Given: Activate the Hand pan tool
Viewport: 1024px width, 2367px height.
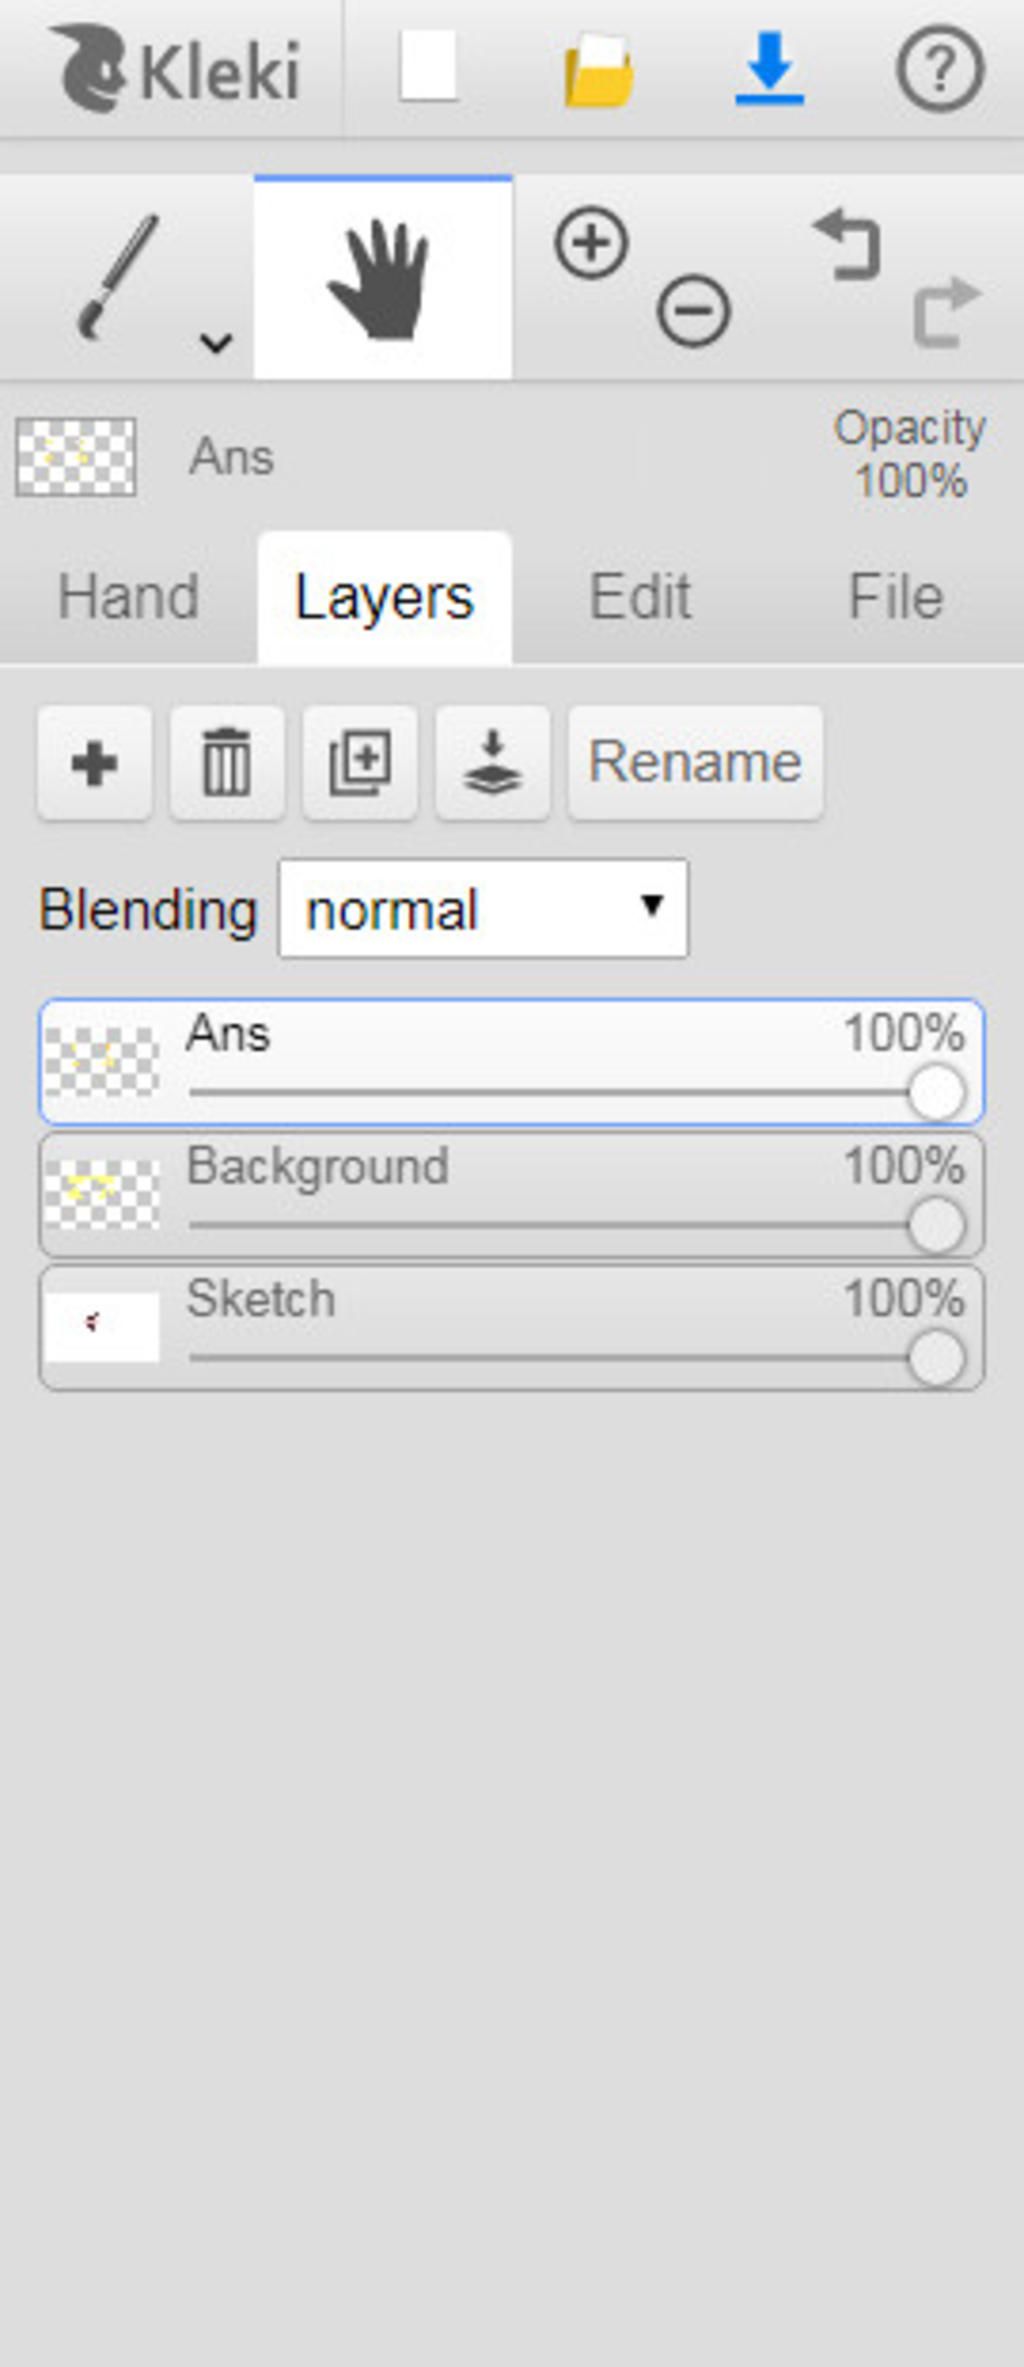Looking at the screenshot, I should pos(382,279).
